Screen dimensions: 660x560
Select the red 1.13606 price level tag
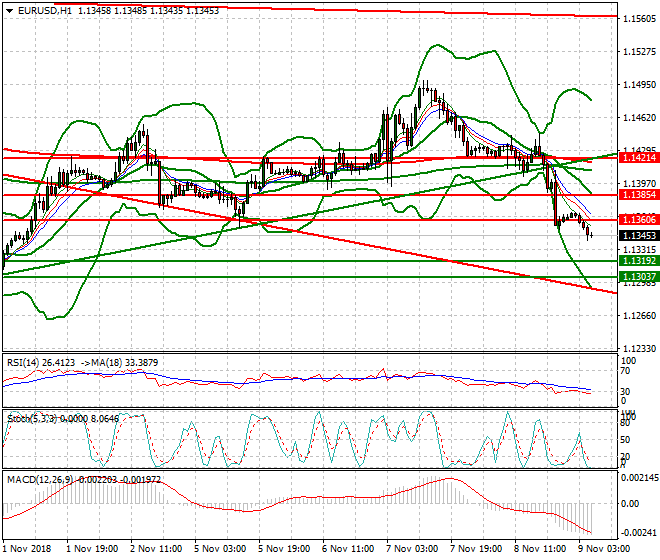tap(638, 219)
